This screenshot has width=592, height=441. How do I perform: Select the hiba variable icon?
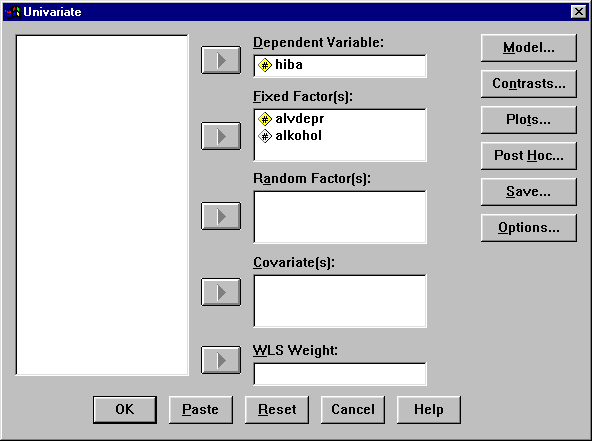pos(265,65)
